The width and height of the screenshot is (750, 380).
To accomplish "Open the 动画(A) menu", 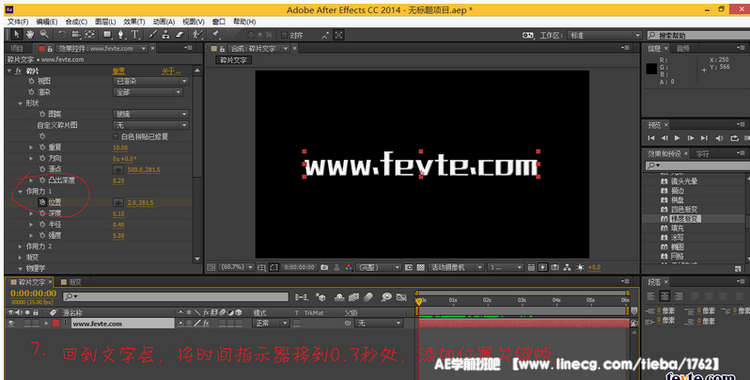I will pos(164,22).
